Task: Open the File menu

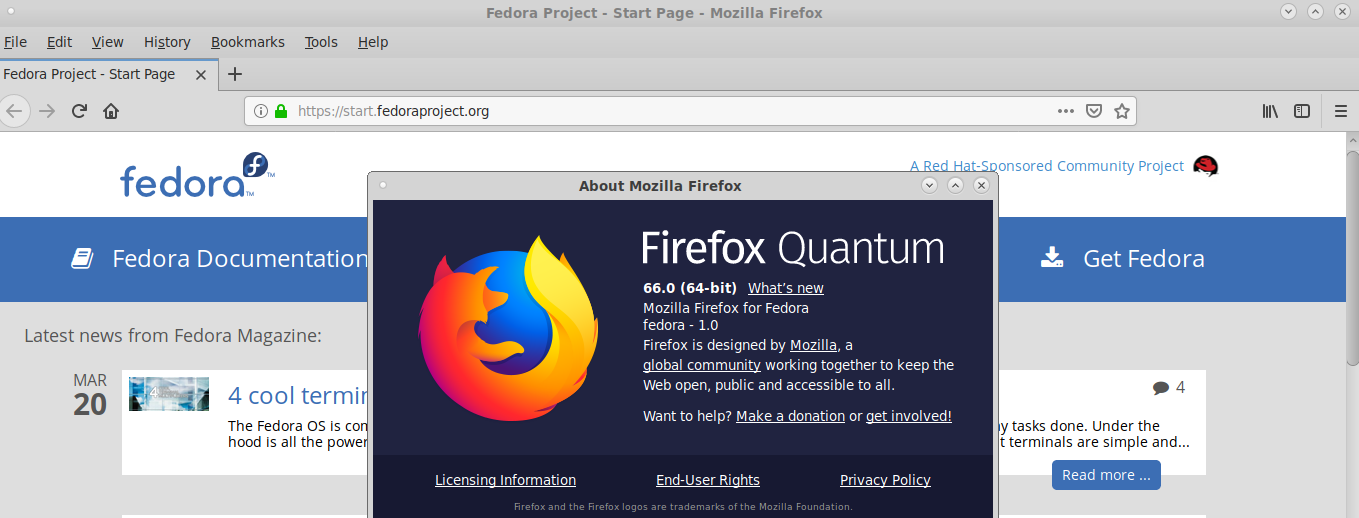Action: pos(15,42)
